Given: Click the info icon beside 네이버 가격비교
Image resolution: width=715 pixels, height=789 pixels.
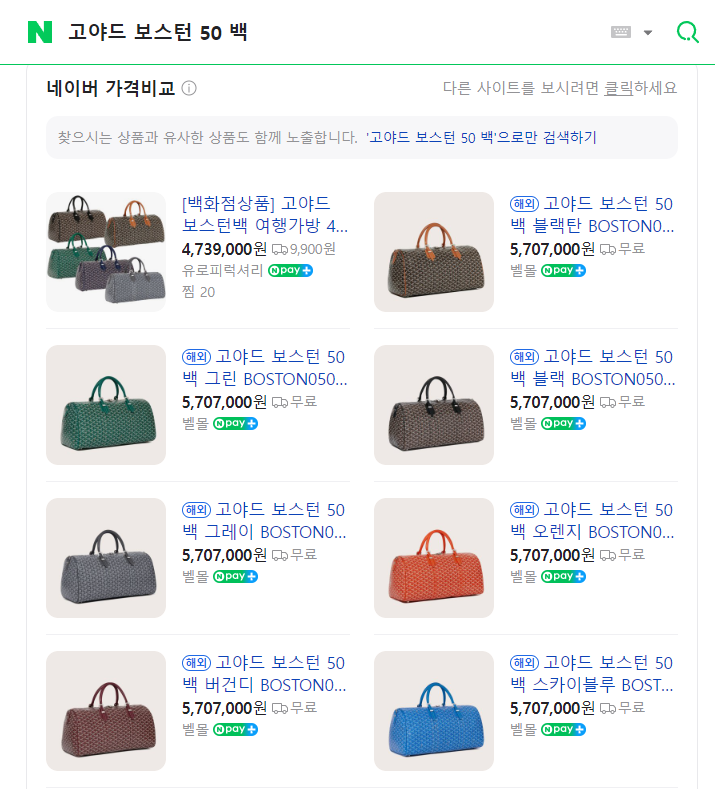Looking at the screenshot, I should click(x=189, y=89).
